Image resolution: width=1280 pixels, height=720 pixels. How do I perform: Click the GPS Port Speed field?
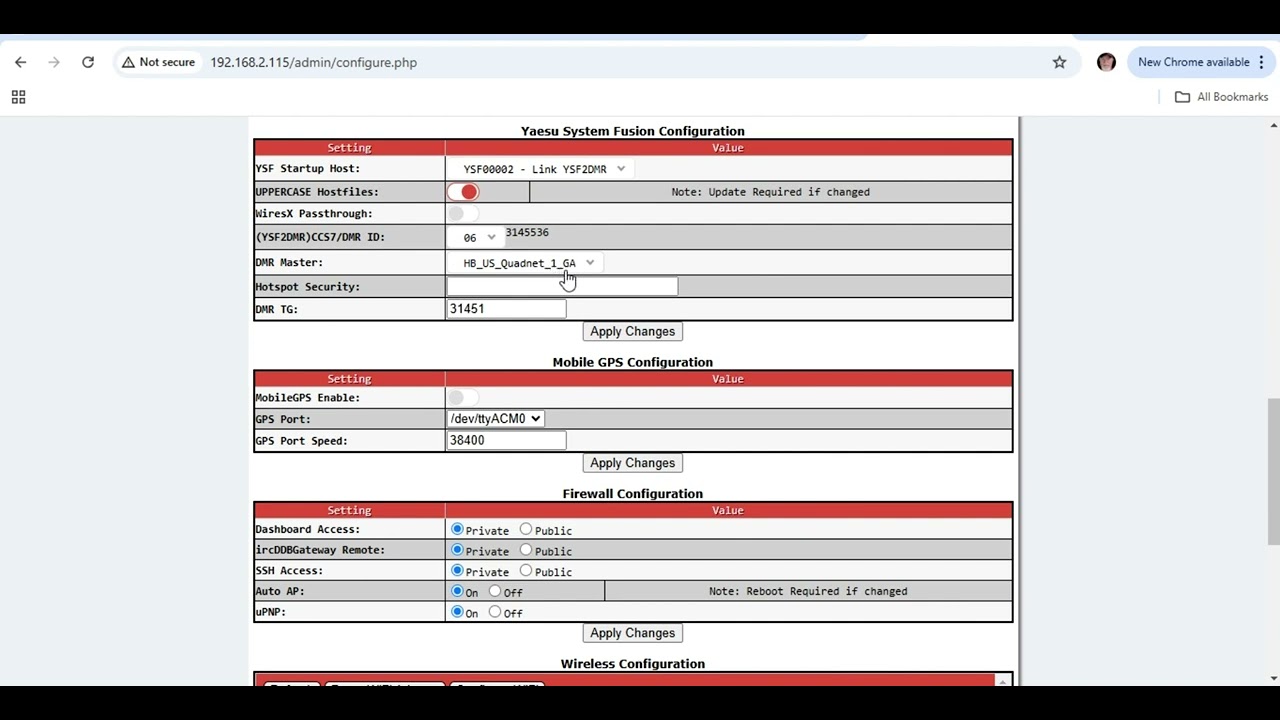pyautogui.click(x=506, y=441)
